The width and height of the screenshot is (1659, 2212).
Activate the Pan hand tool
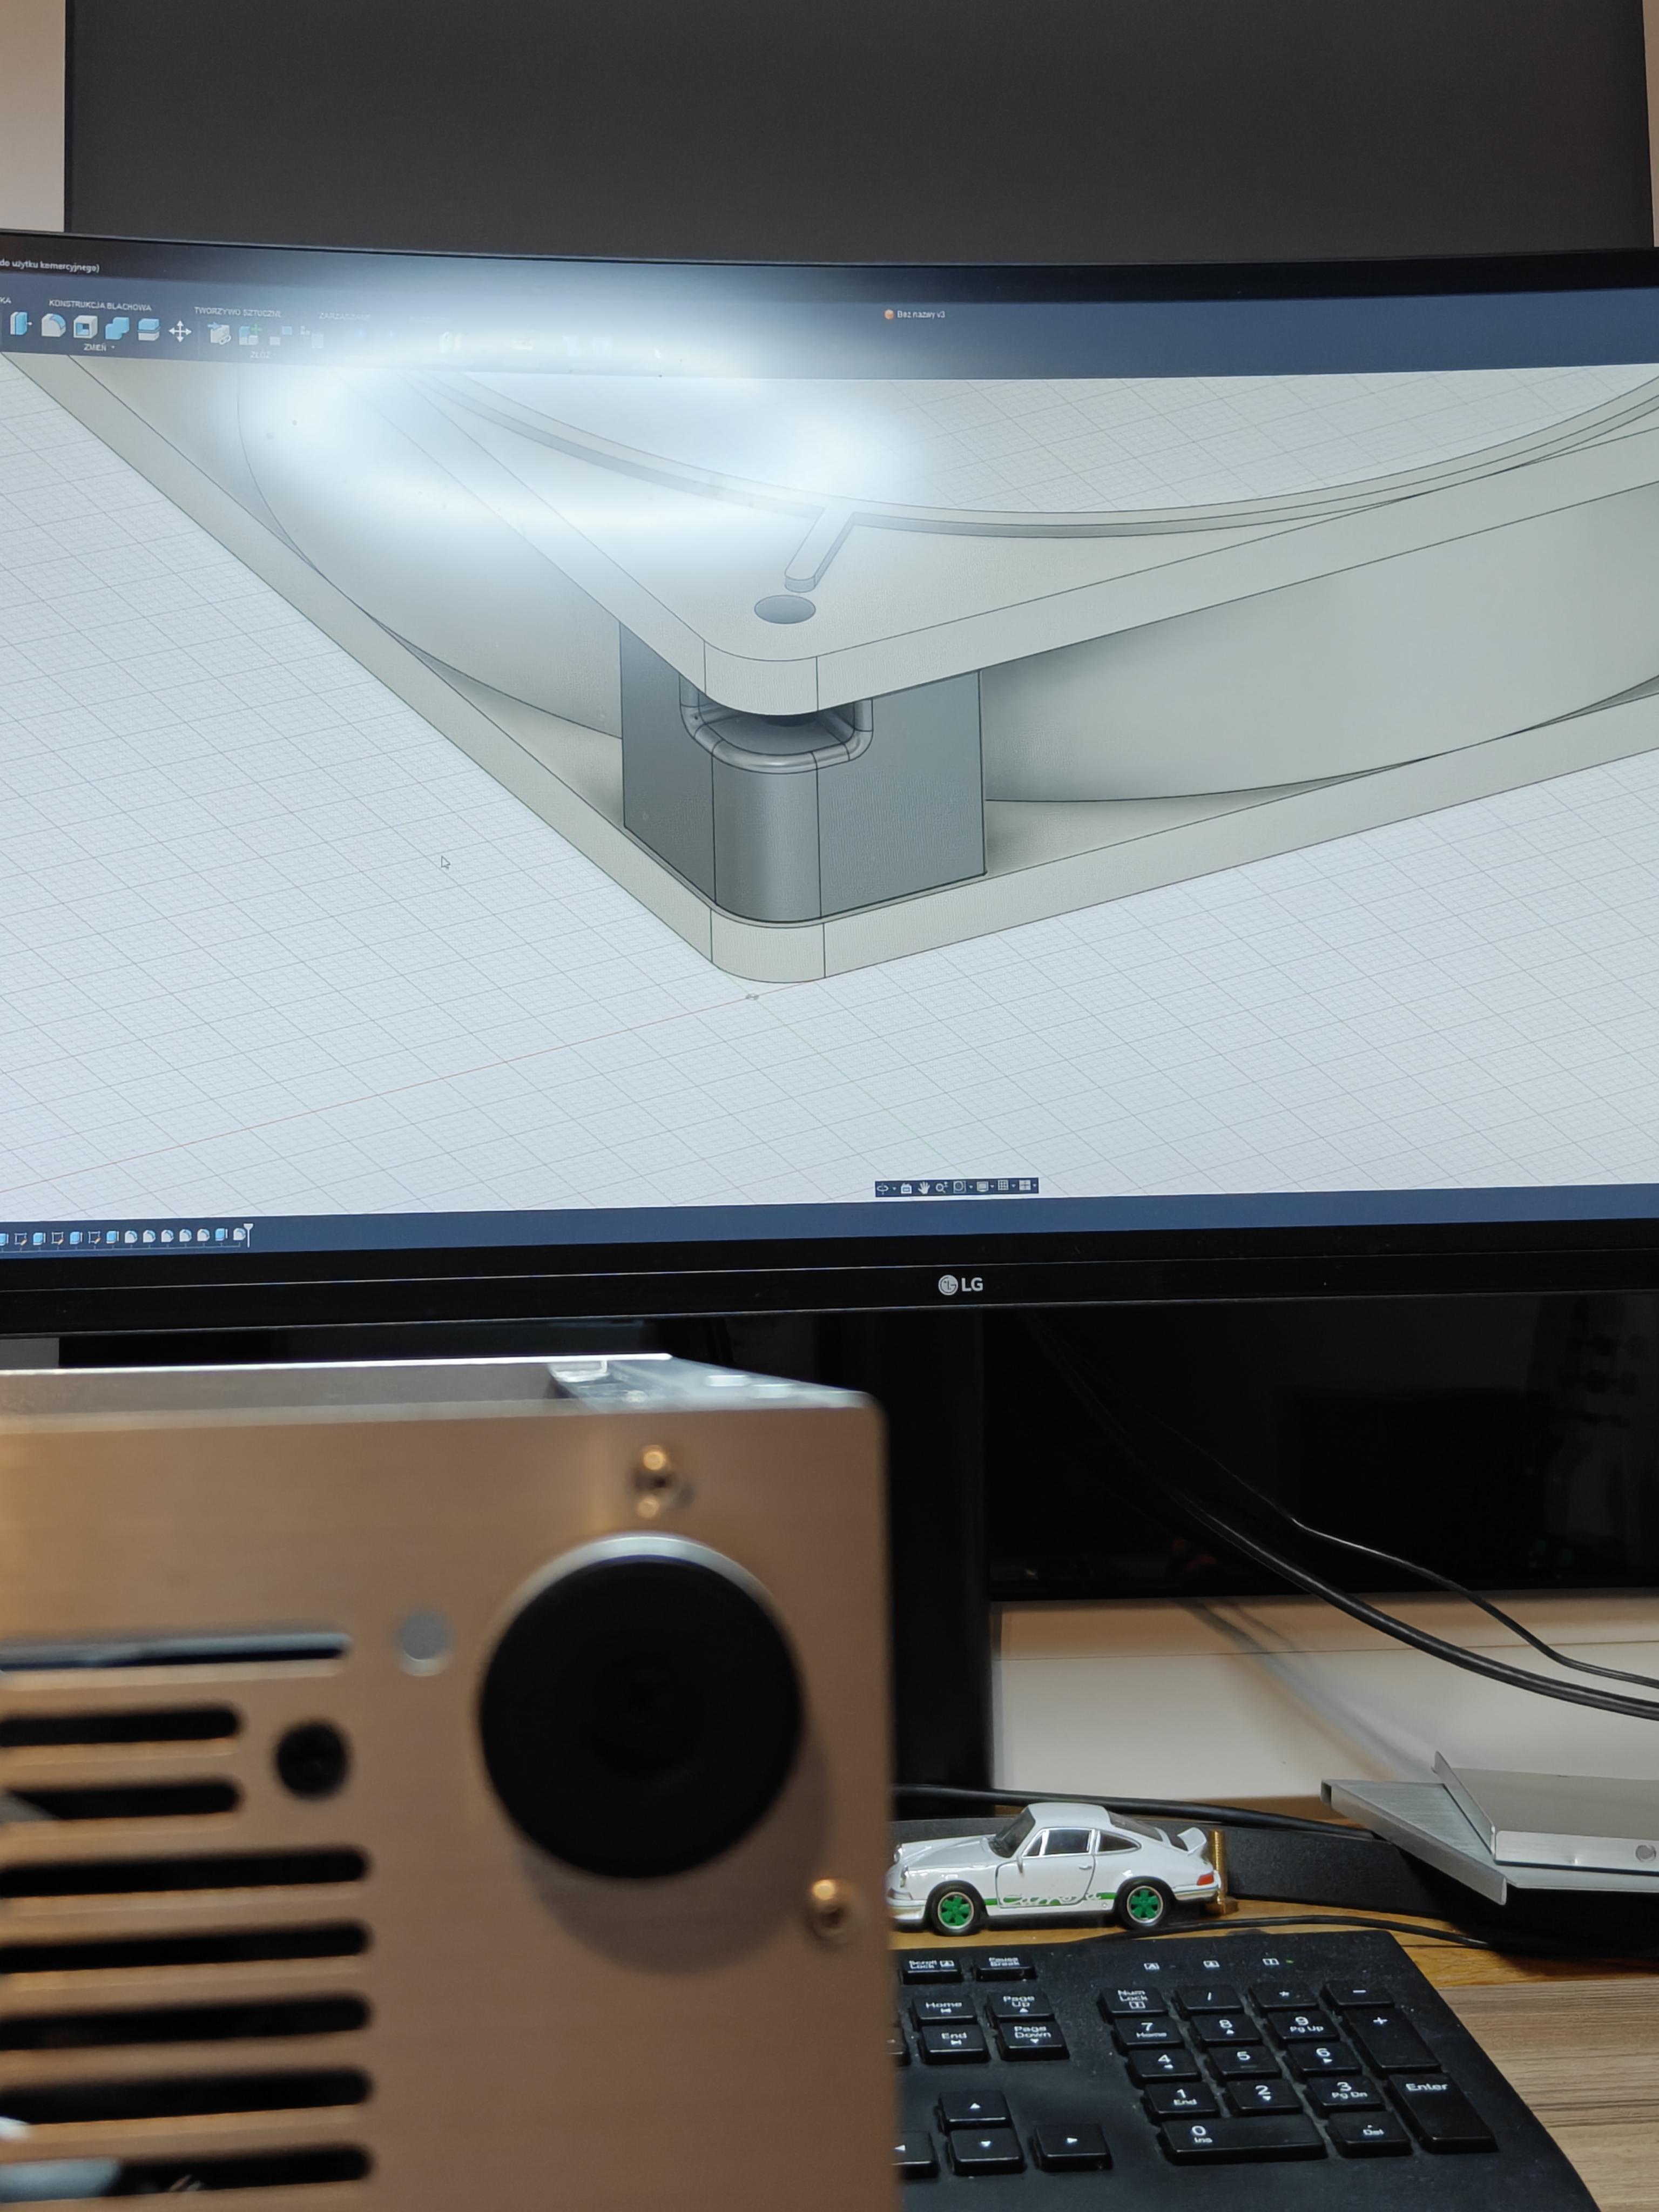[924, 1187]
